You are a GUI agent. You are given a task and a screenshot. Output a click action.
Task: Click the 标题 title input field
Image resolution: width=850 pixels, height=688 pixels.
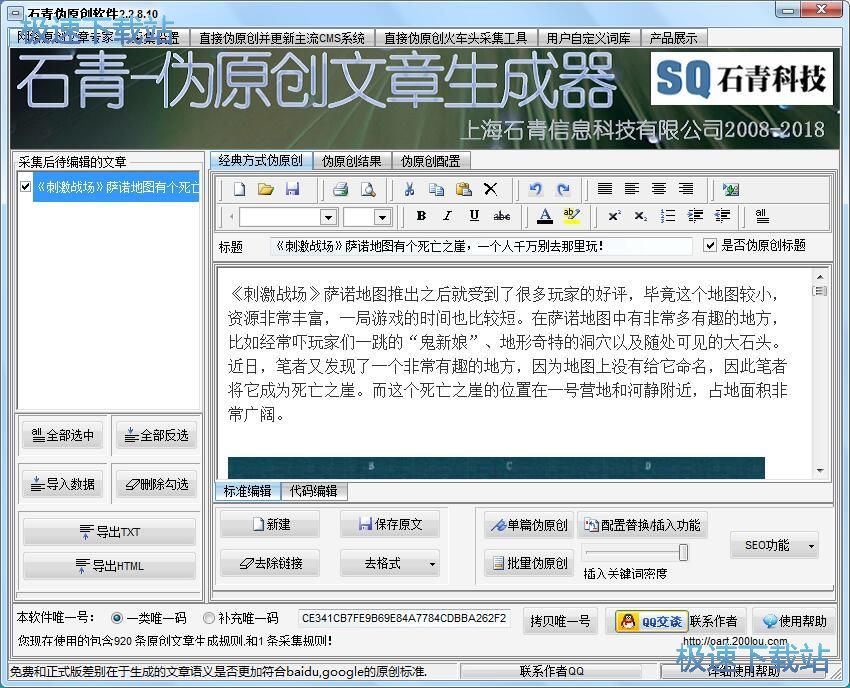point(481,246)
